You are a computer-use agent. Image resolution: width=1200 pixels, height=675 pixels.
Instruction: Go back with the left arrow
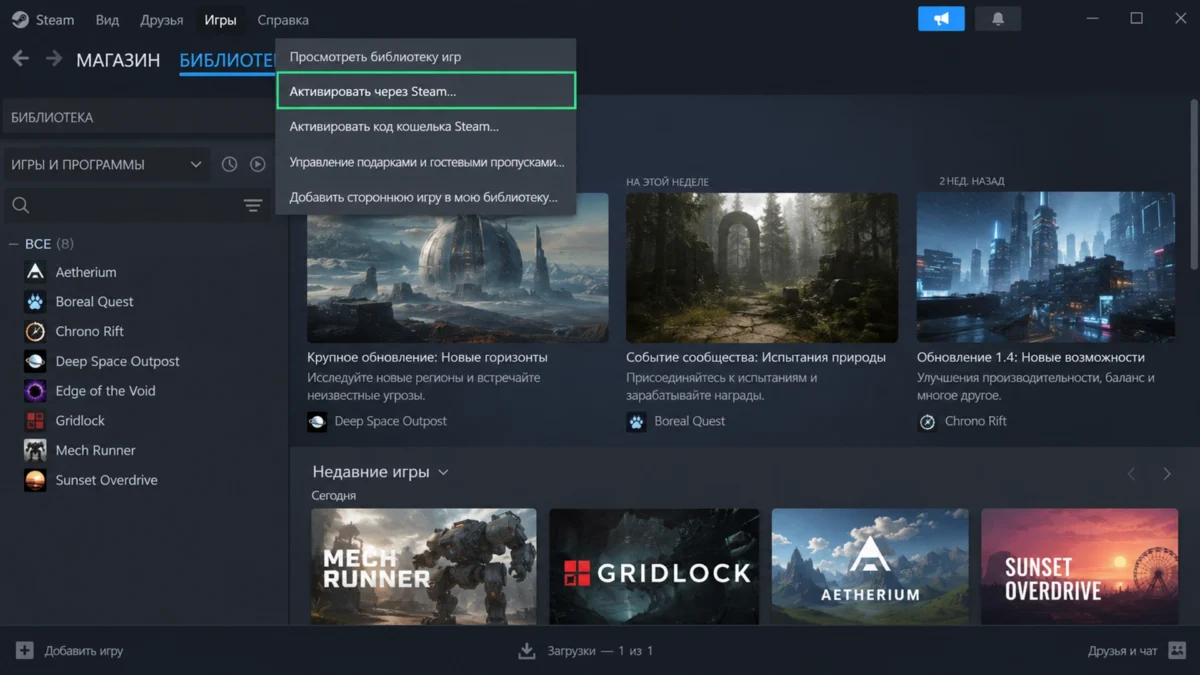coord(20,59)
